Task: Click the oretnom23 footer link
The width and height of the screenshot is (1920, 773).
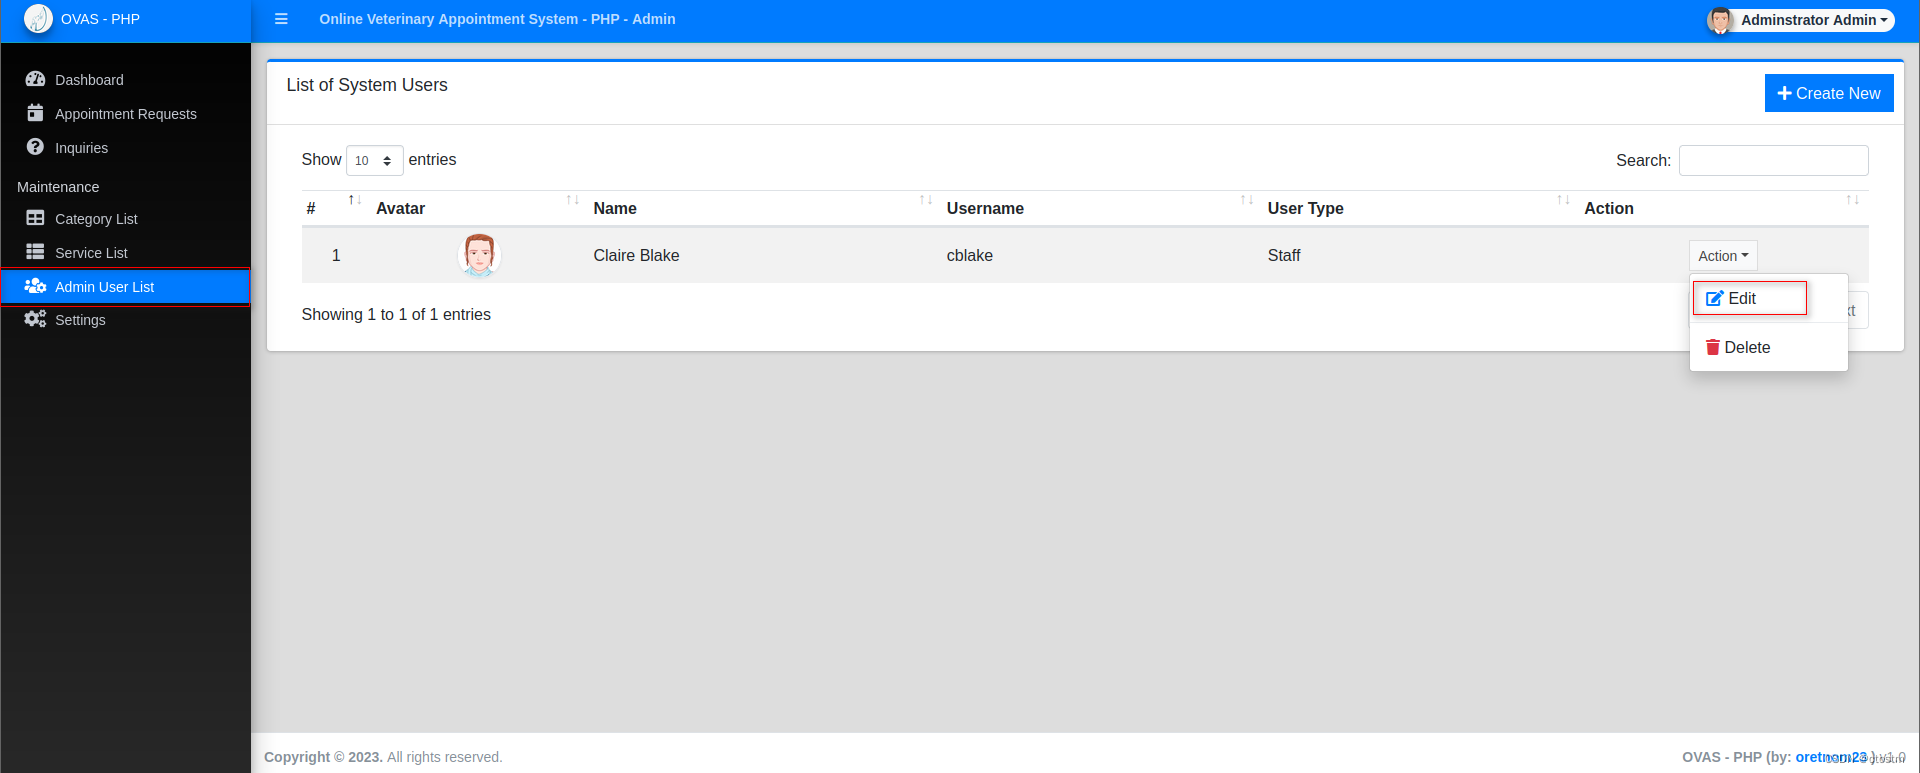Action: (x=1831, y=757)
